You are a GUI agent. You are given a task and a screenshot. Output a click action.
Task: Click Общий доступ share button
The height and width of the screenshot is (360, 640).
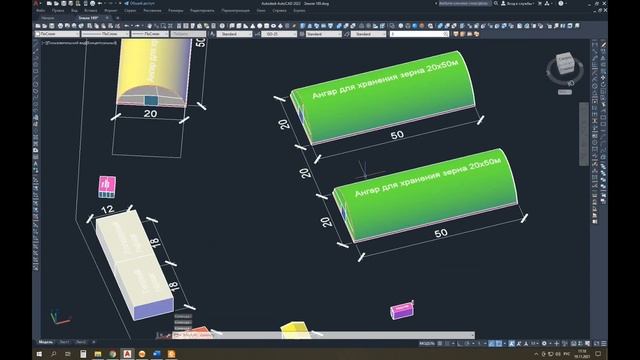140,3
